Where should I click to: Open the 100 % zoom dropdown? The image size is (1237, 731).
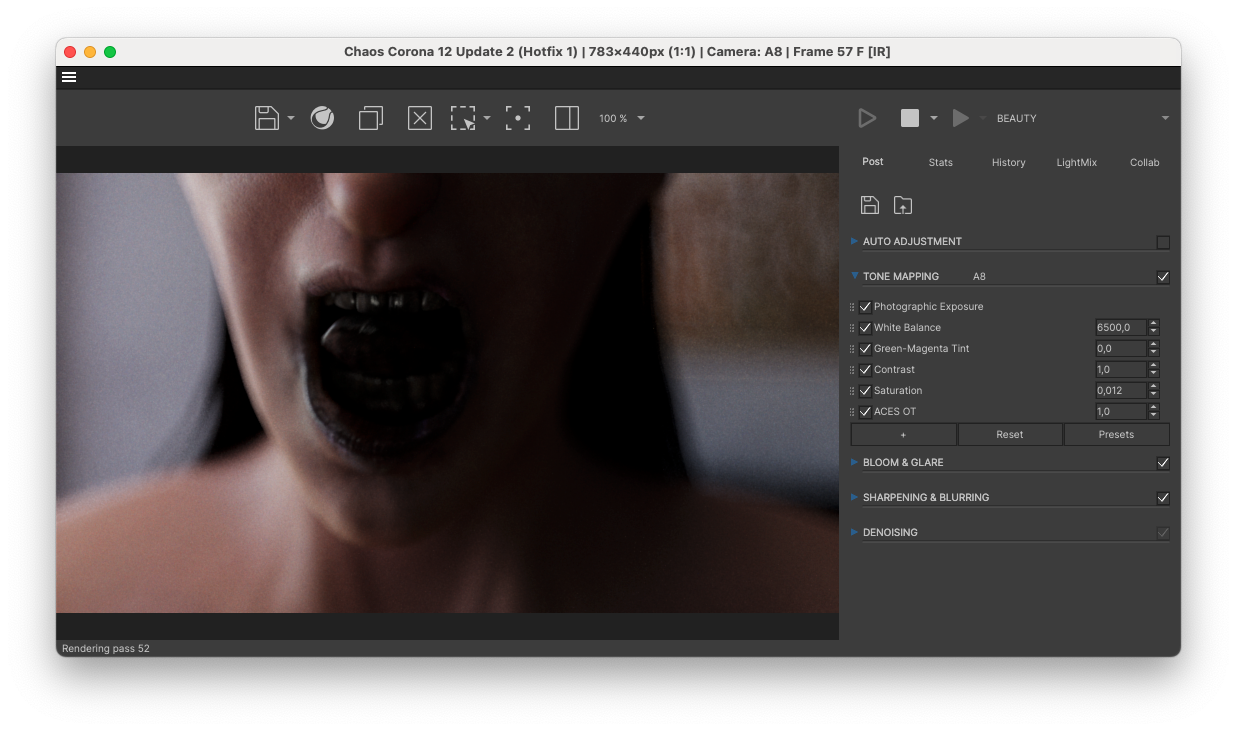pos(622,118)
